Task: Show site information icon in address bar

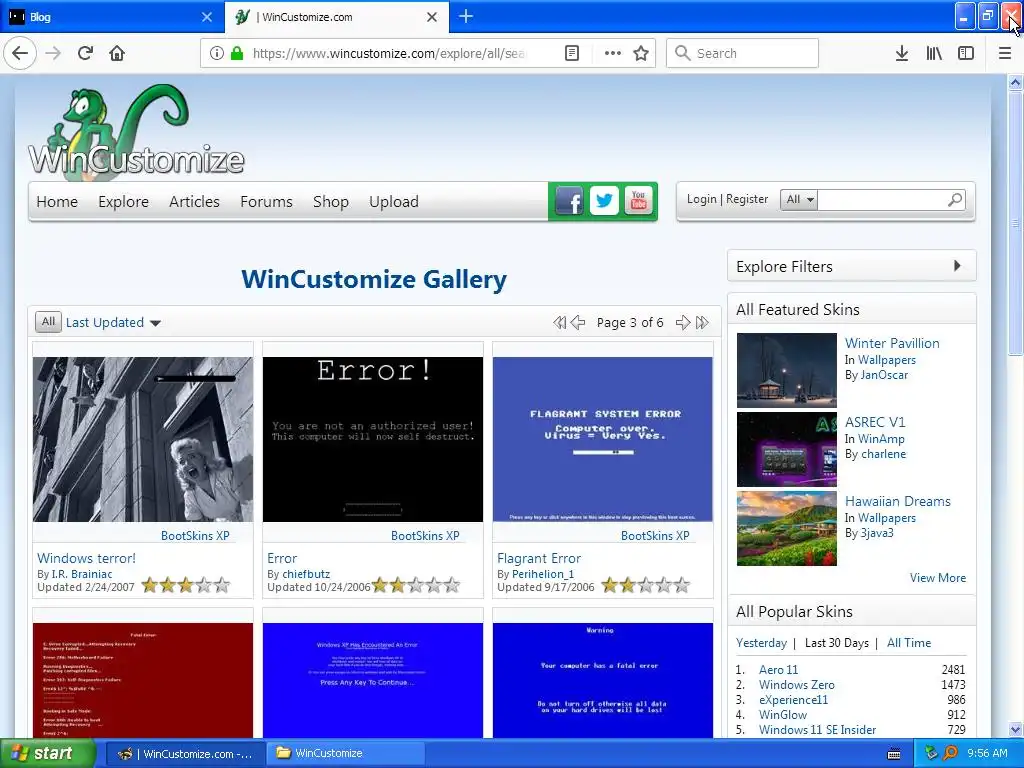Action: click(217, 53)
